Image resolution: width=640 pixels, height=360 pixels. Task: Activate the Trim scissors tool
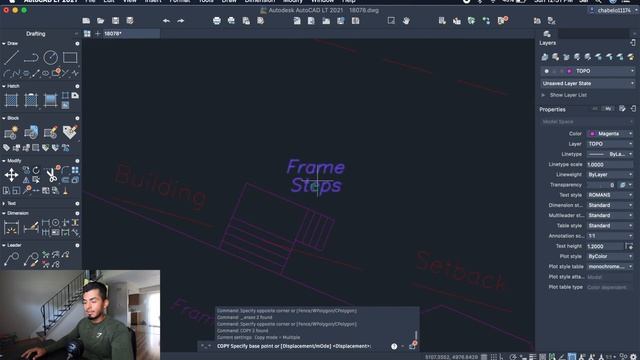tap(51, 175)
